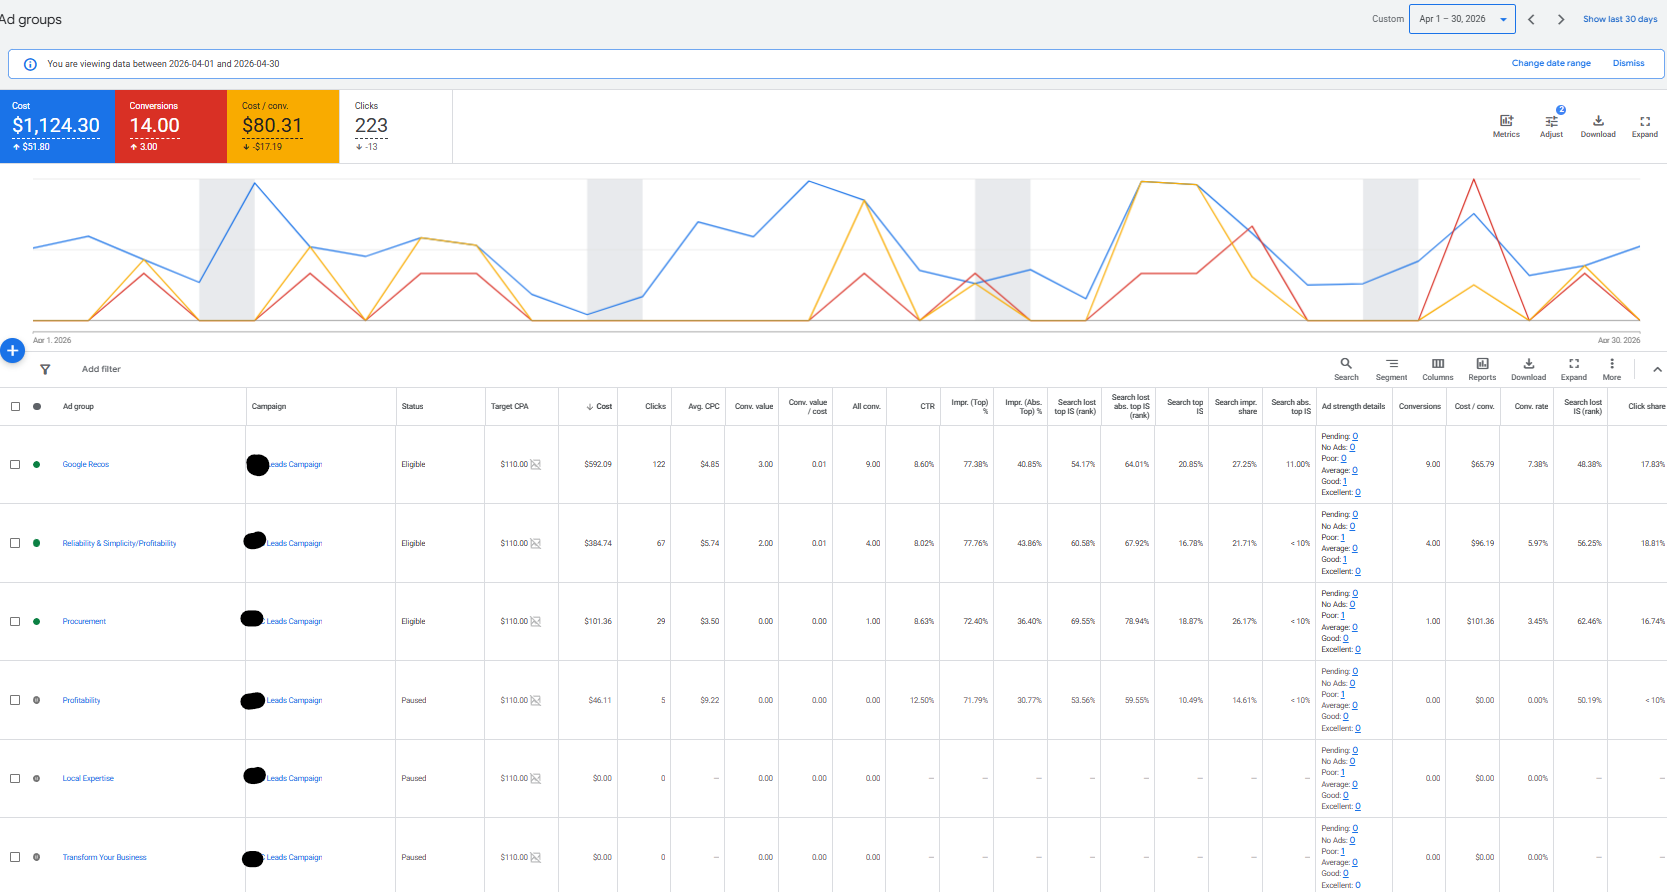Check the Profitability row checkbox
This screenshot has width=1667, height=892.
coord(15,700)
